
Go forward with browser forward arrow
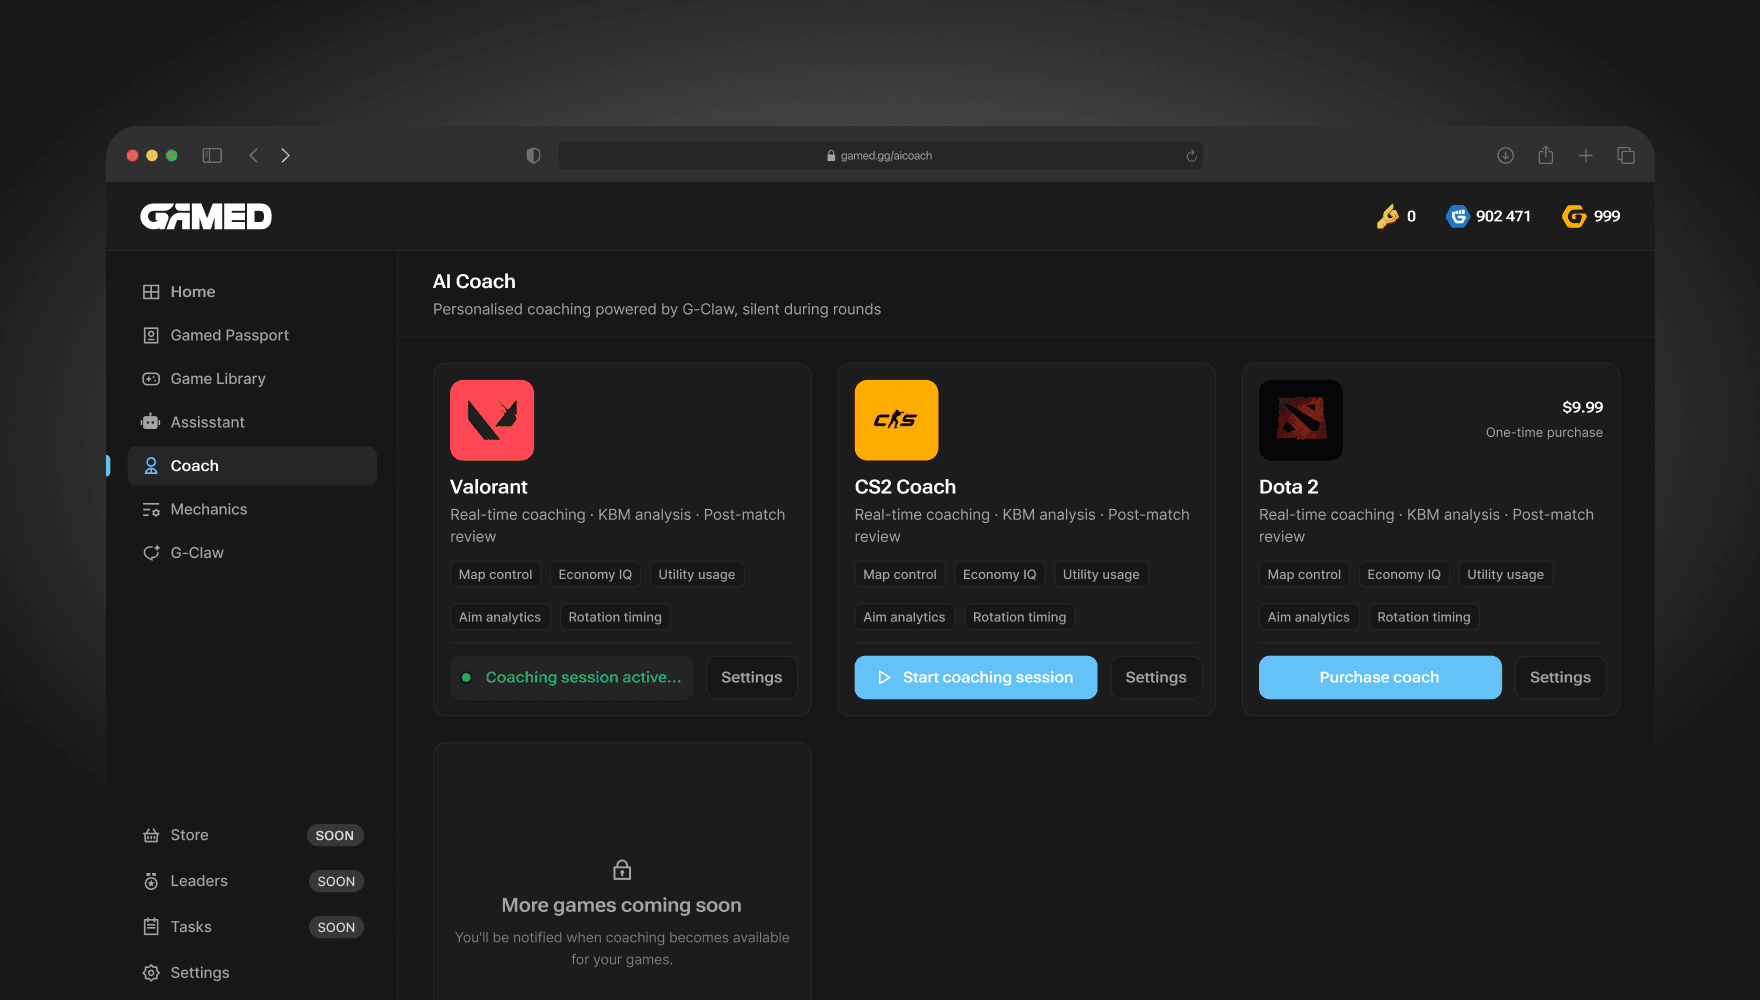click(x=286, y=156)
